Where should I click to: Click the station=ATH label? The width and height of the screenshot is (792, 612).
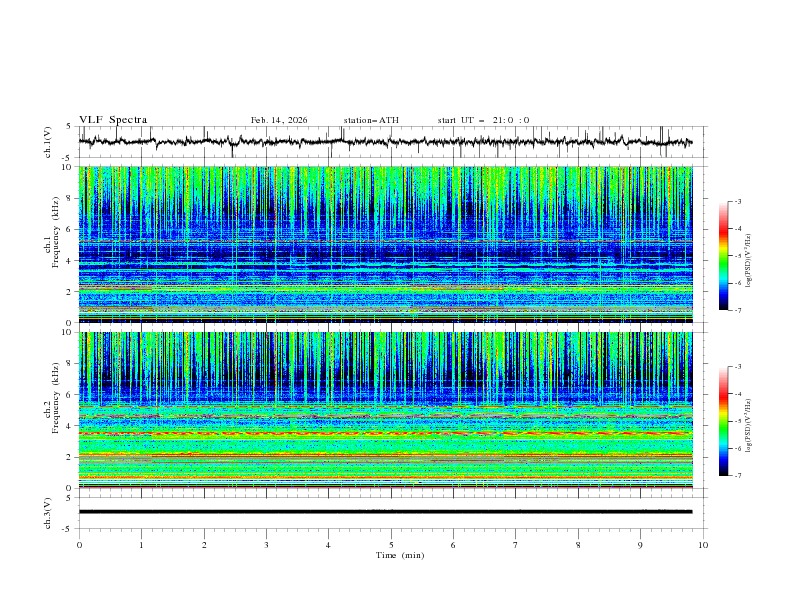[x=371, y=120]
